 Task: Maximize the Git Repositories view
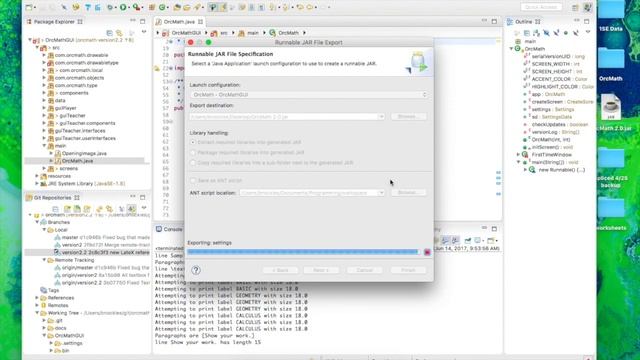(142, 197)
